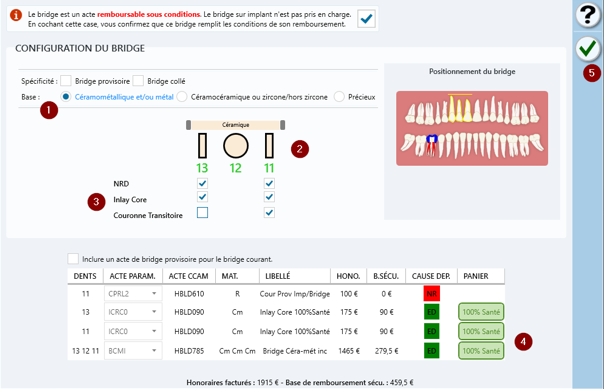606x389 pixels.
Task: Click the ACTE CCAM column header
Action: click(x=189, y=276)
